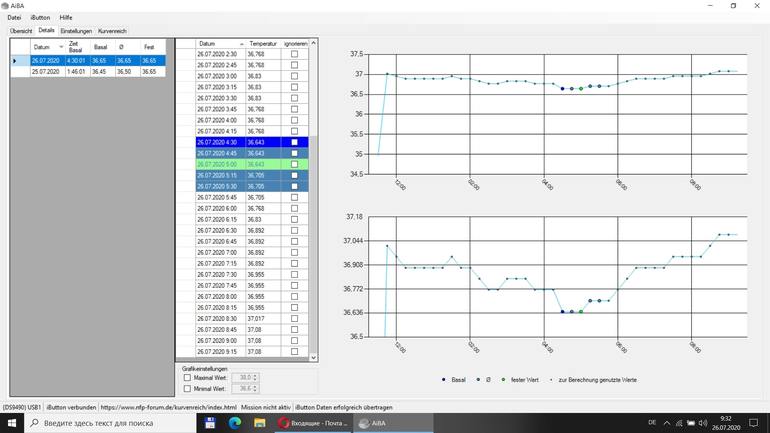The height and width of the screenshot is (433, 770).
Task: Select the 25.07.2020 row in left table
Action: pyautogui.click(x=46, y=72)
